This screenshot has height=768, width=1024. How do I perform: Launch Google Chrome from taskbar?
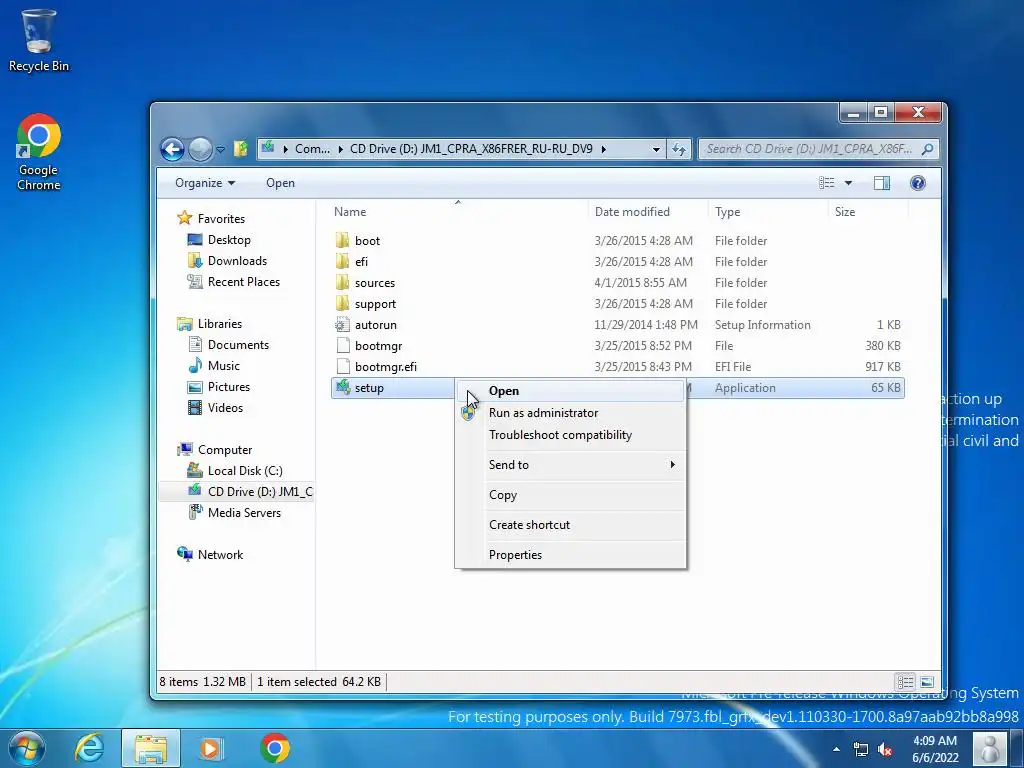pyautogui.click(x=275, y=748)
